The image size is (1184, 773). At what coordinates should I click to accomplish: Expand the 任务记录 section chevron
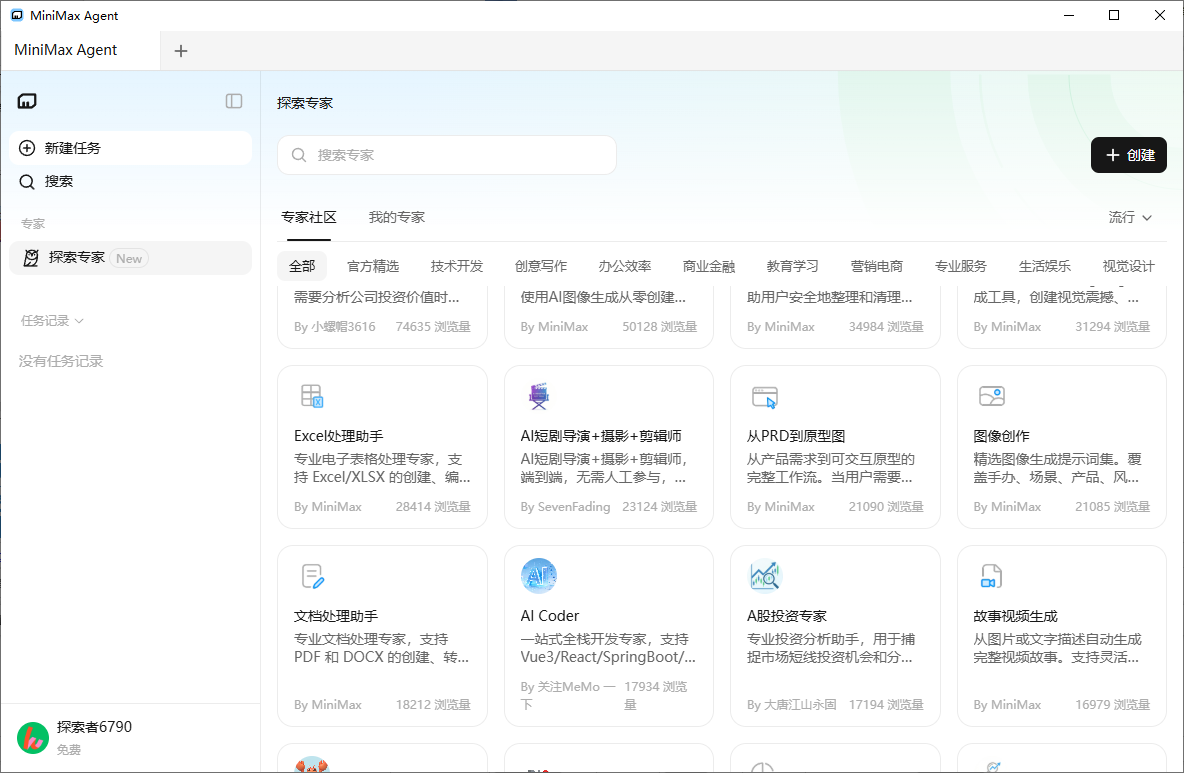(x=79, y=321)
